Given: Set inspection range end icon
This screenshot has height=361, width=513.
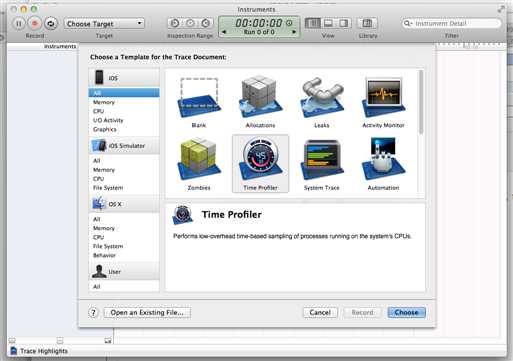Looking at the screenshot, I should point(206,23).
